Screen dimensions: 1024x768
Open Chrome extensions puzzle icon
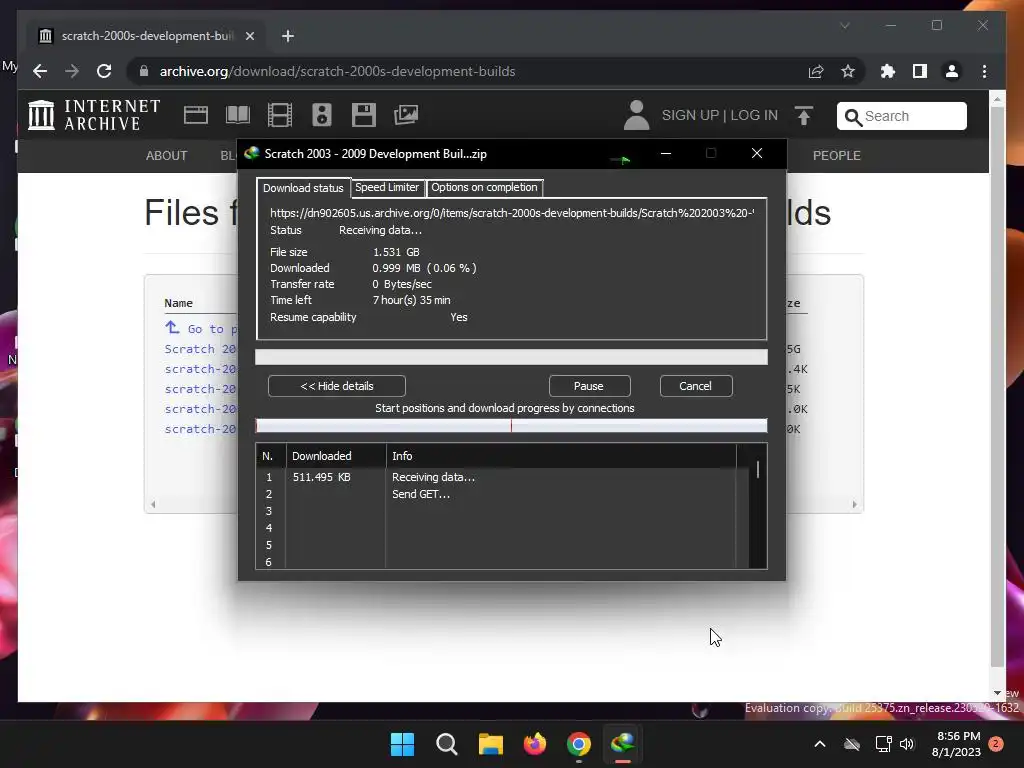point(888,71)
